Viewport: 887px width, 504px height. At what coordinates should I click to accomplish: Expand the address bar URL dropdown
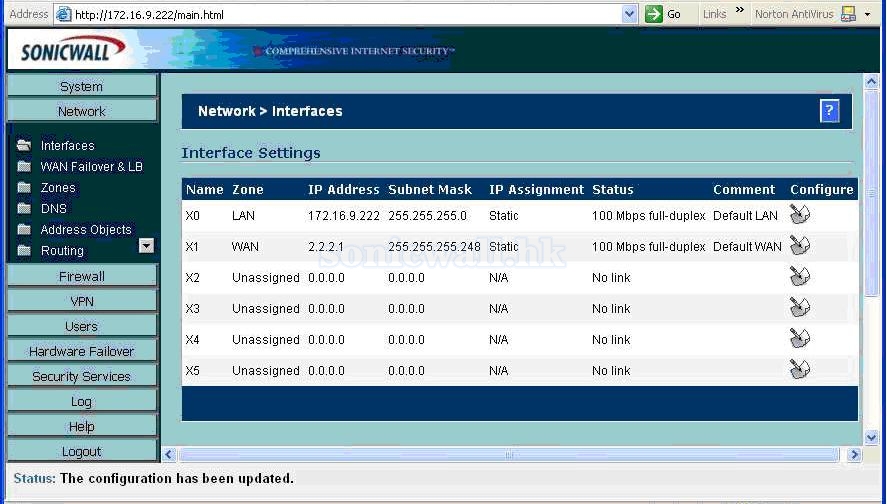point(629,14)
